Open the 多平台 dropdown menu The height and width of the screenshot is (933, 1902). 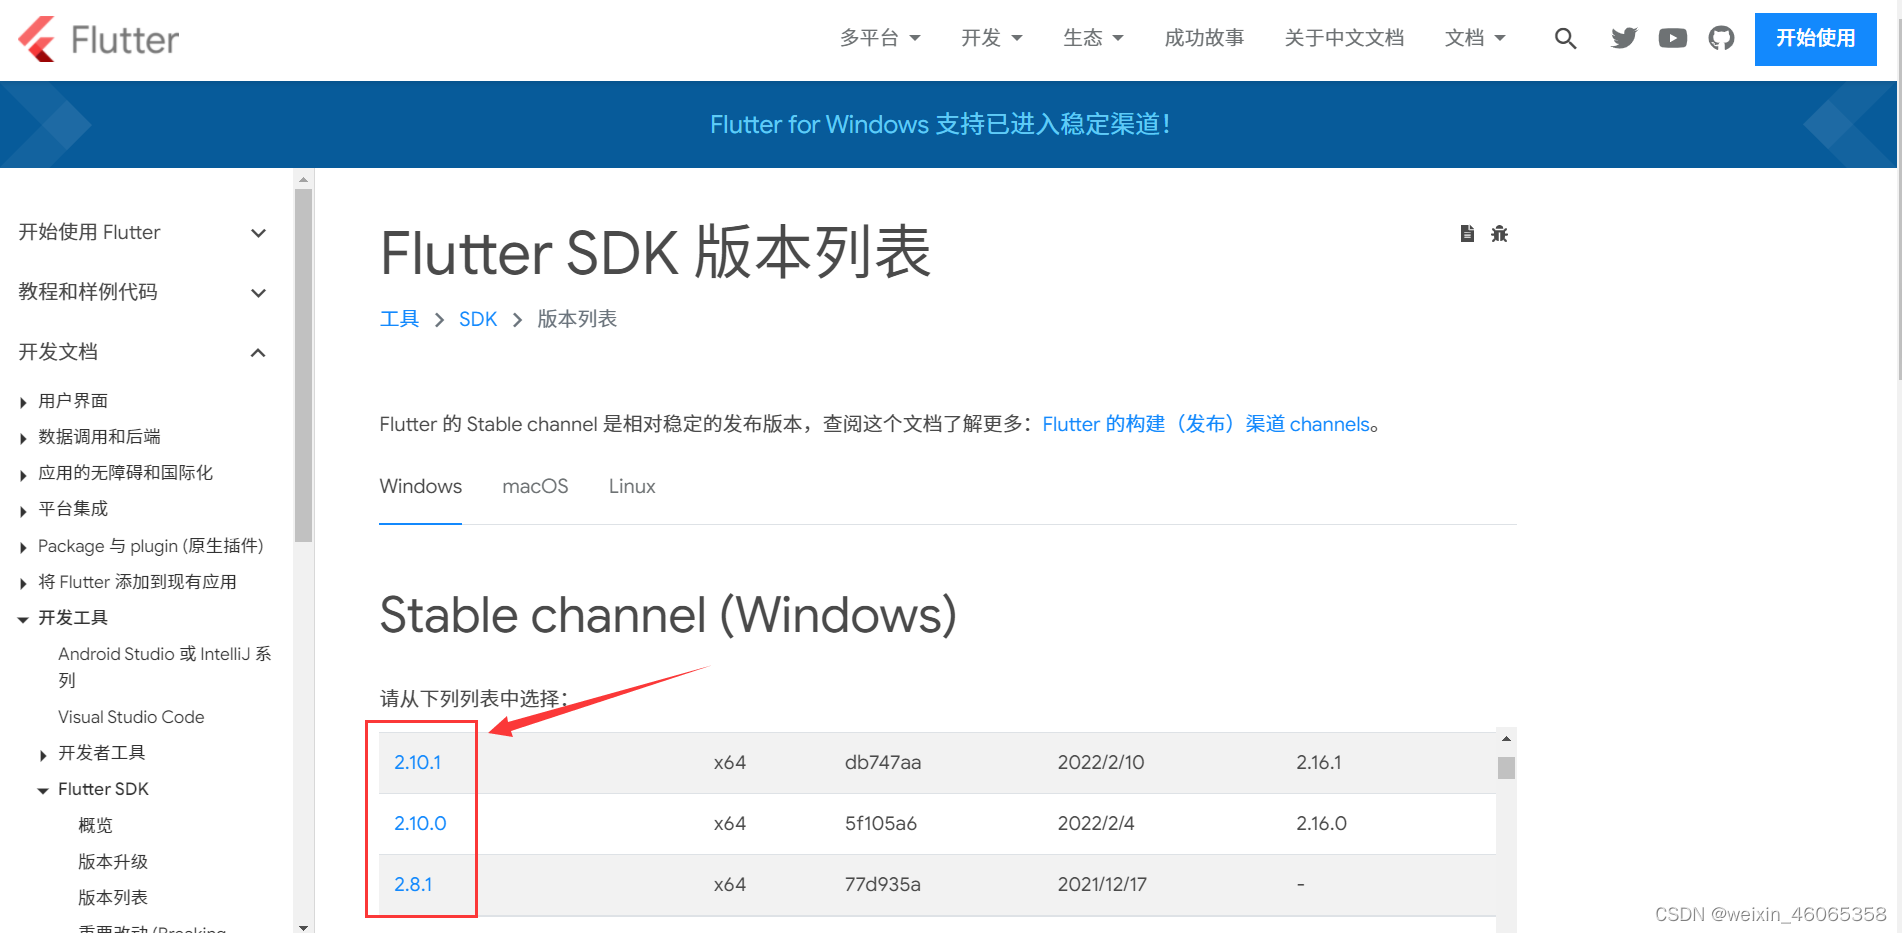click(880, 38)
